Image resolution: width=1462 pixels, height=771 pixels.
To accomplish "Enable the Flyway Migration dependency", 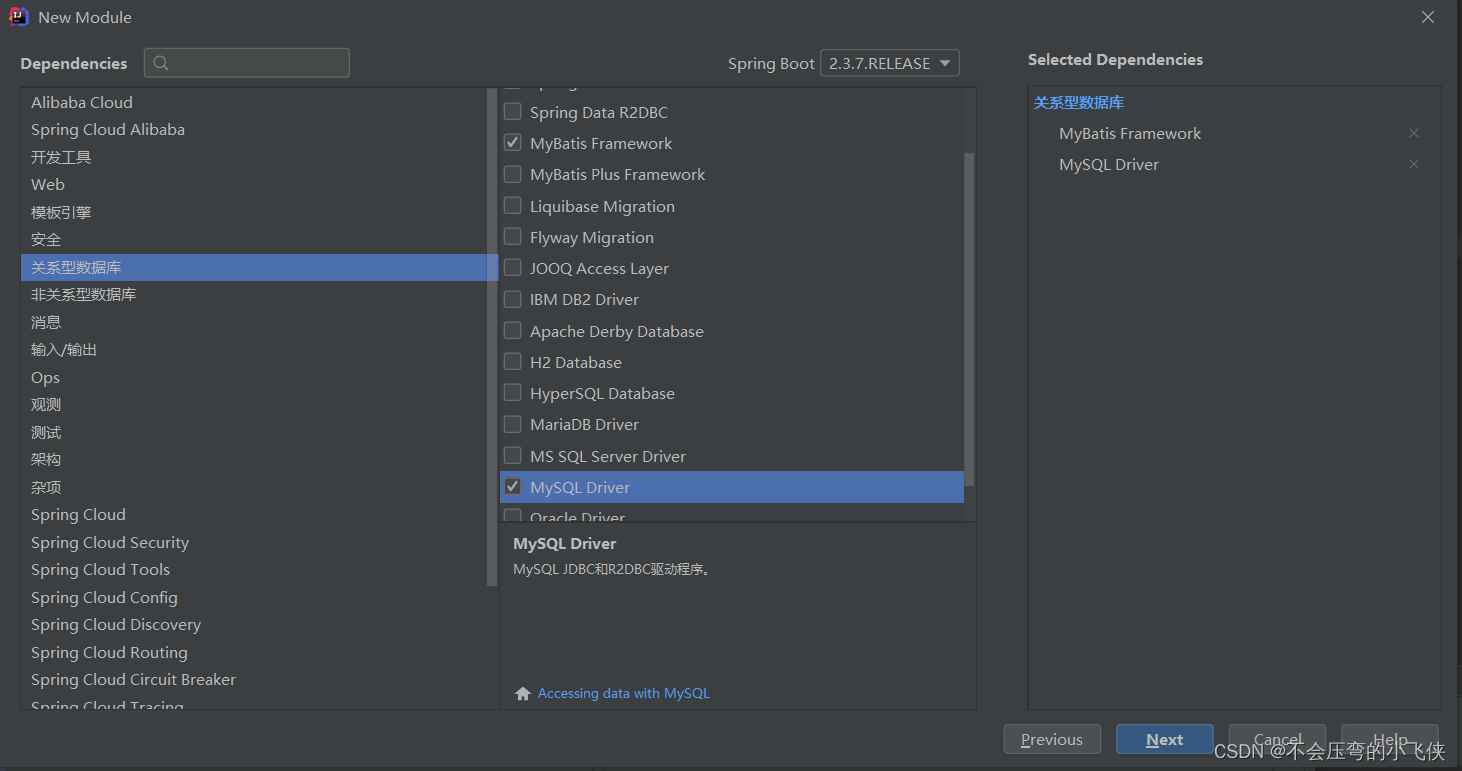I will (x=512, y=237).
